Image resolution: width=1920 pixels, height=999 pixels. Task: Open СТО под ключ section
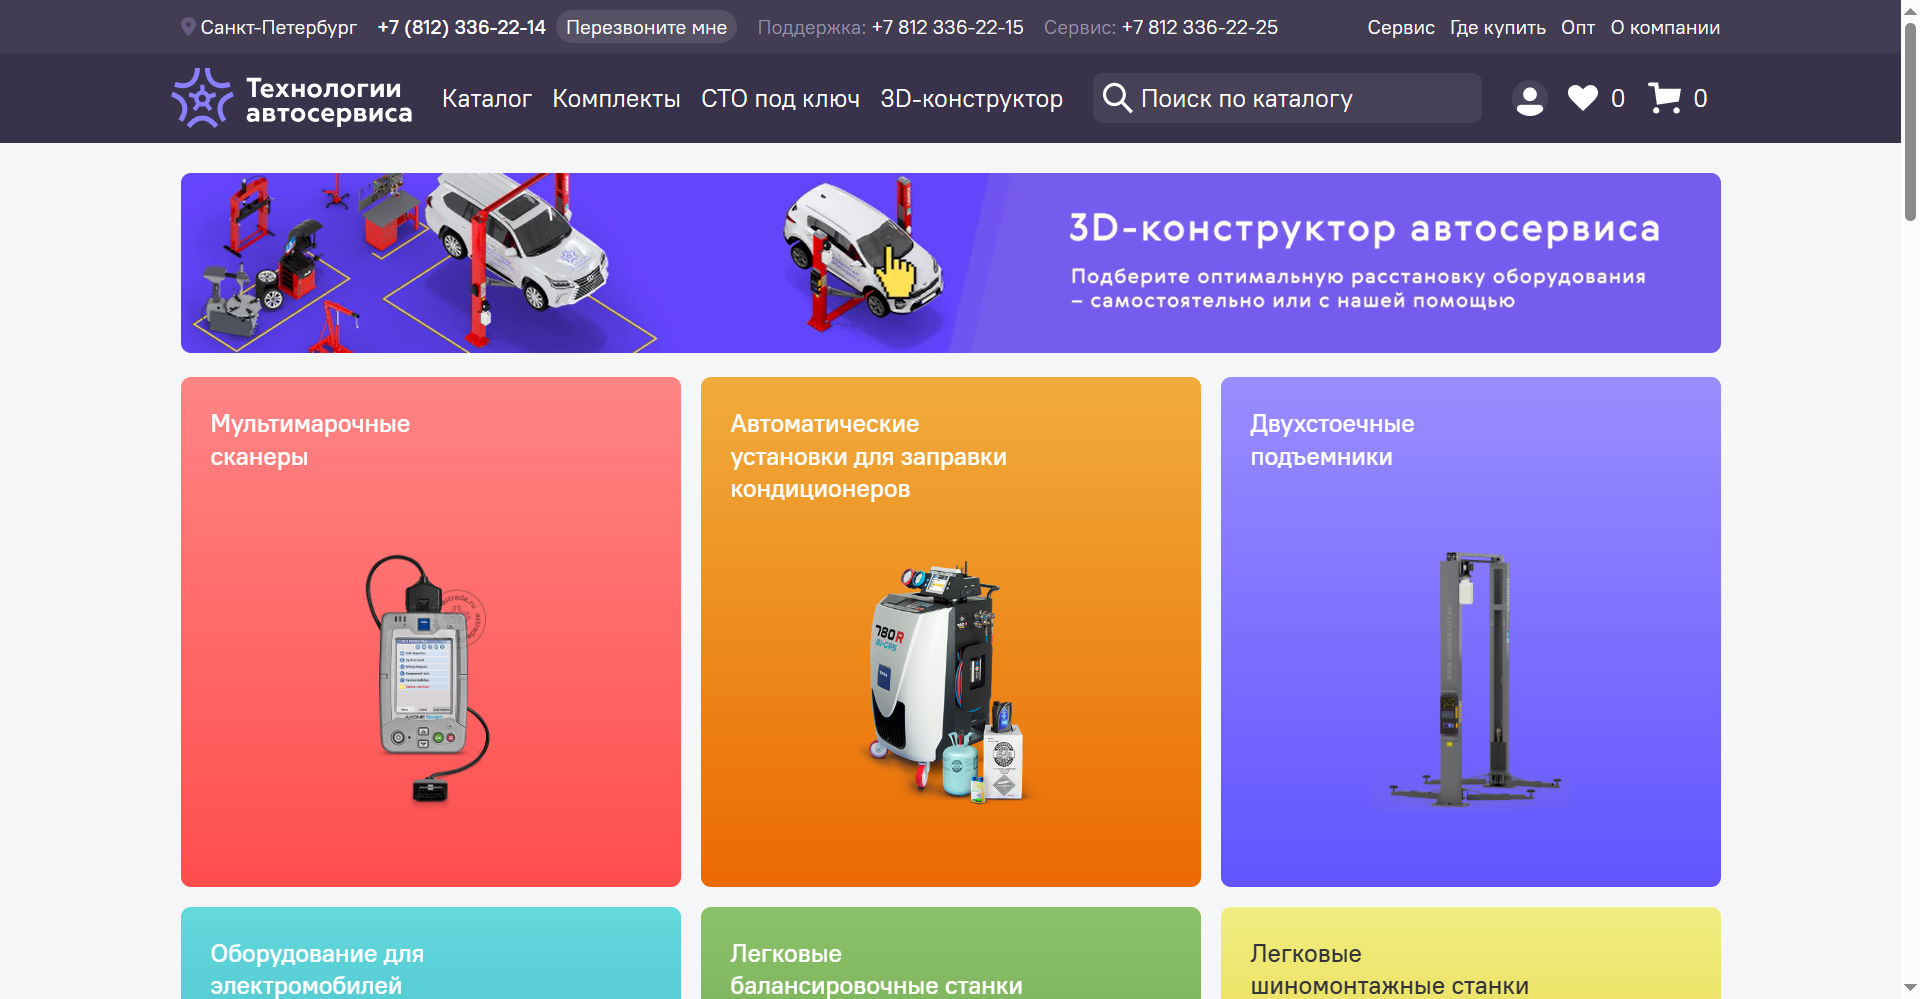[779, 98]
